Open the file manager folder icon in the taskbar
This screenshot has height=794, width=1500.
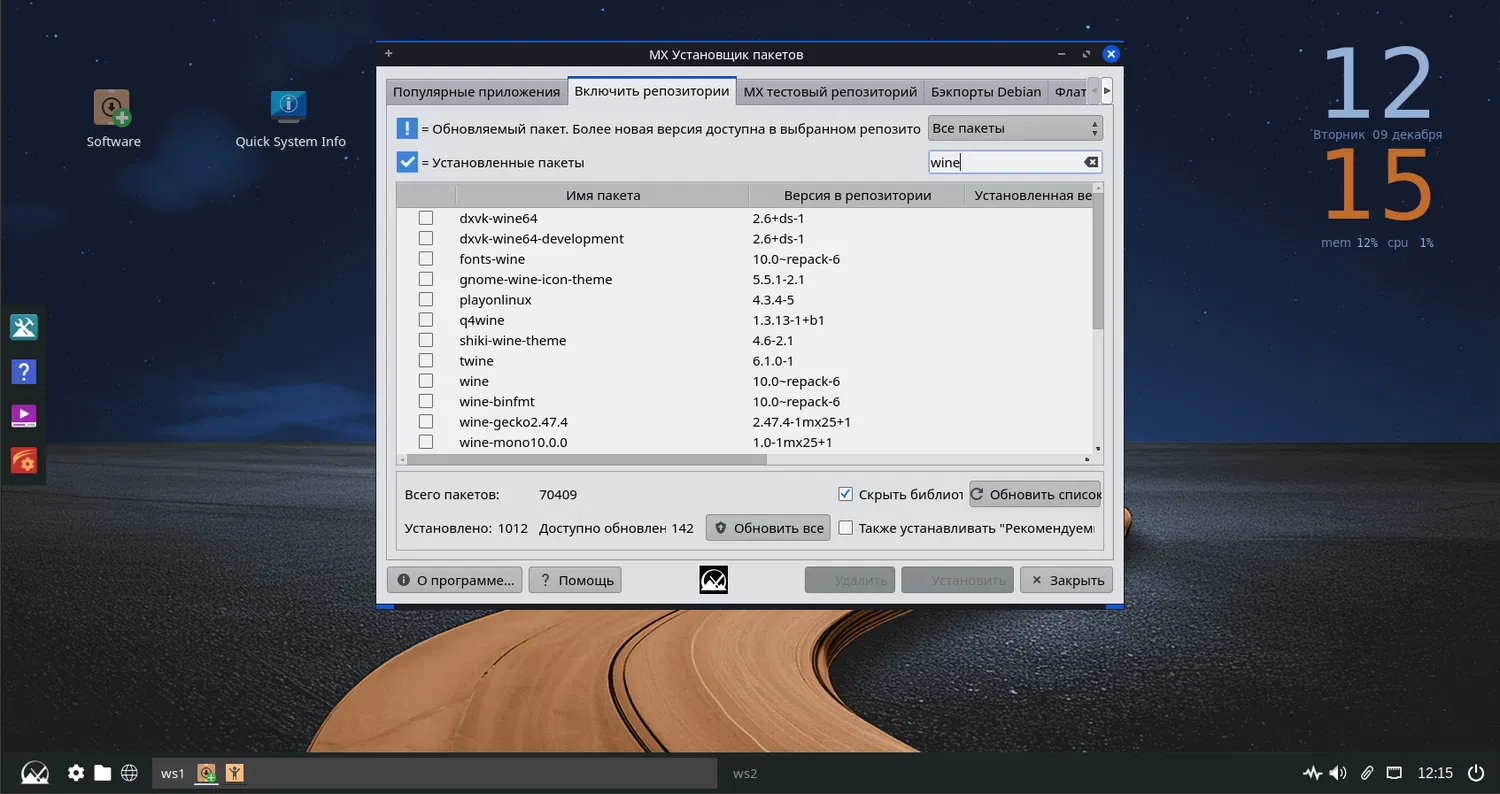(102, 773)
